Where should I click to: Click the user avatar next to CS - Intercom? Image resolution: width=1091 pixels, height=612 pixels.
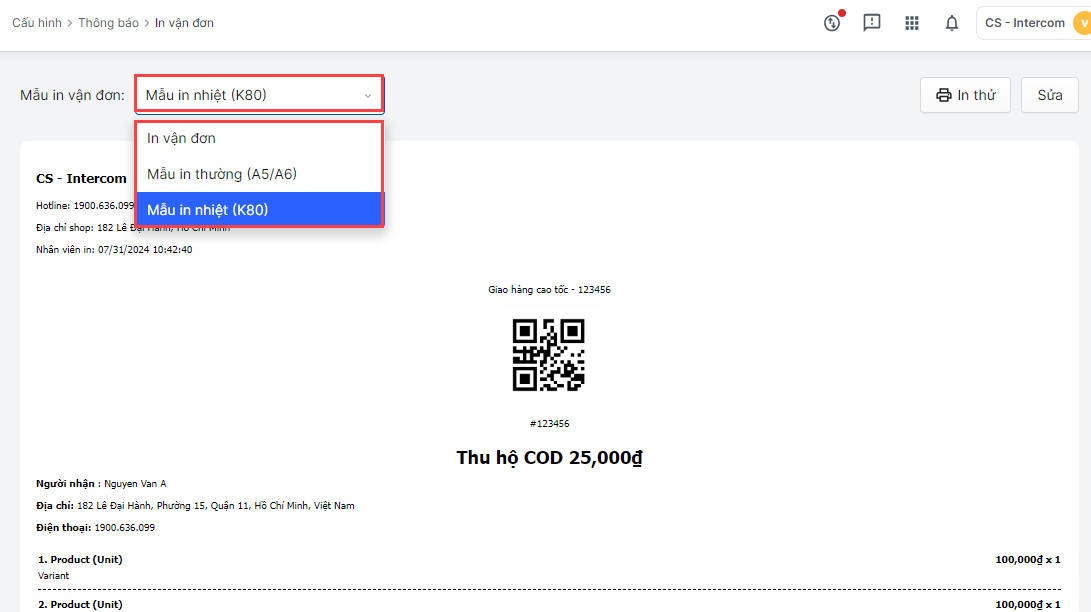[x=1082, y=23]
